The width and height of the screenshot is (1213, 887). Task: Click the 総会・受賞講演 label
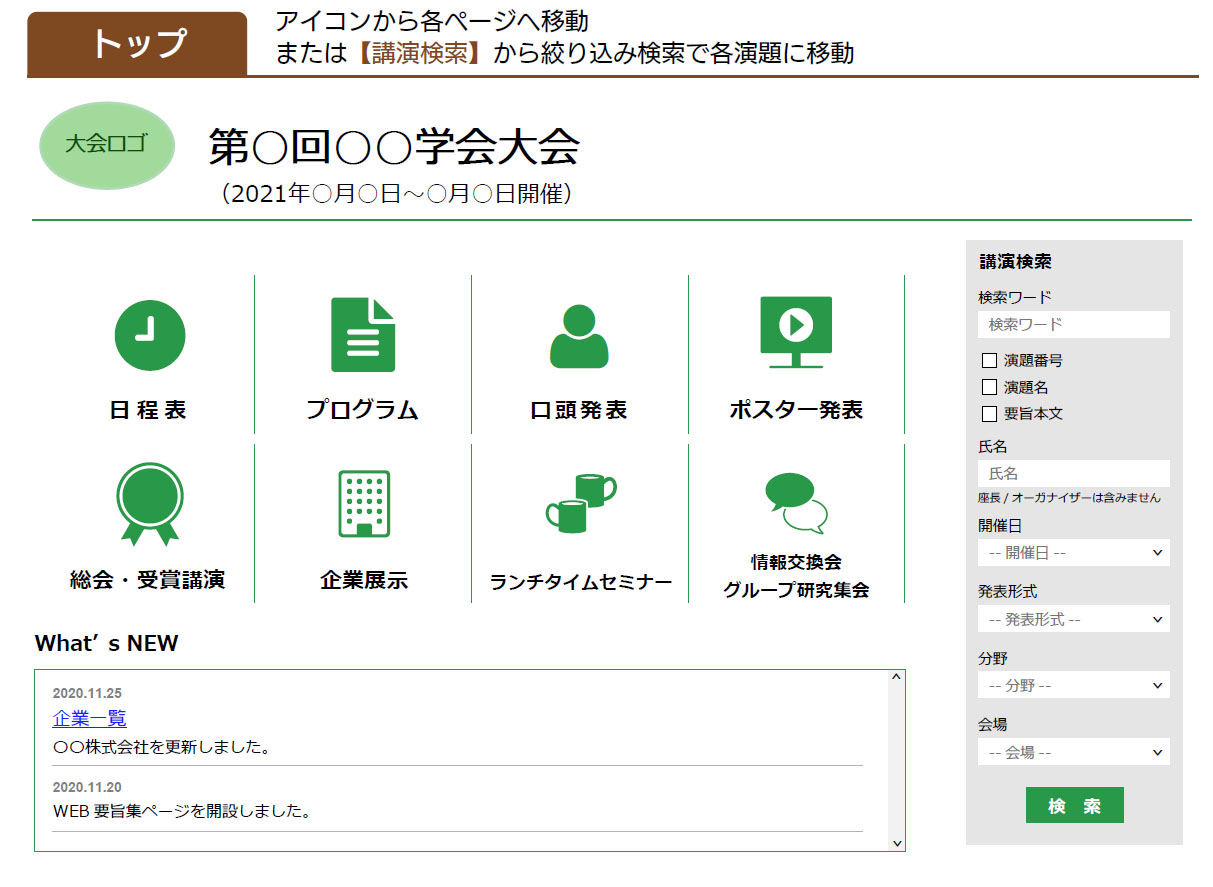(148, 580)
